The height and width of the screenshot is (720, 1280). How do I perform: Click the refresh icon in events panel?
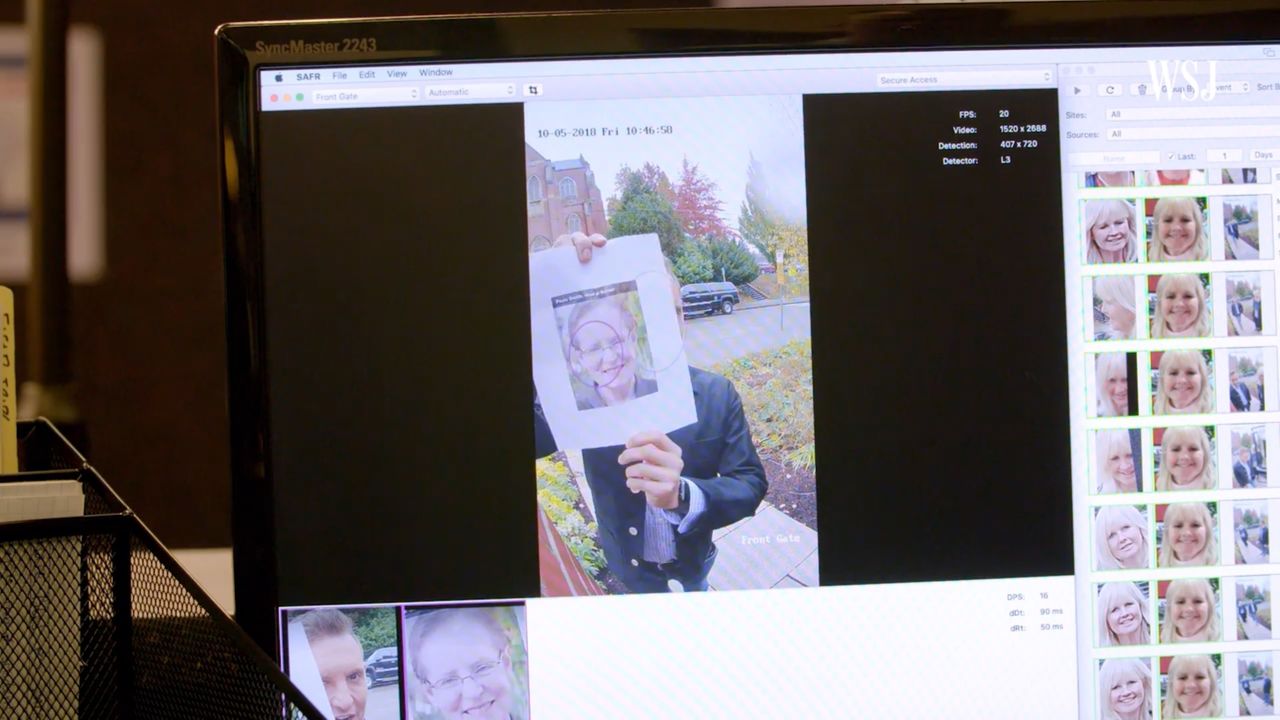tap(1109, 89)
